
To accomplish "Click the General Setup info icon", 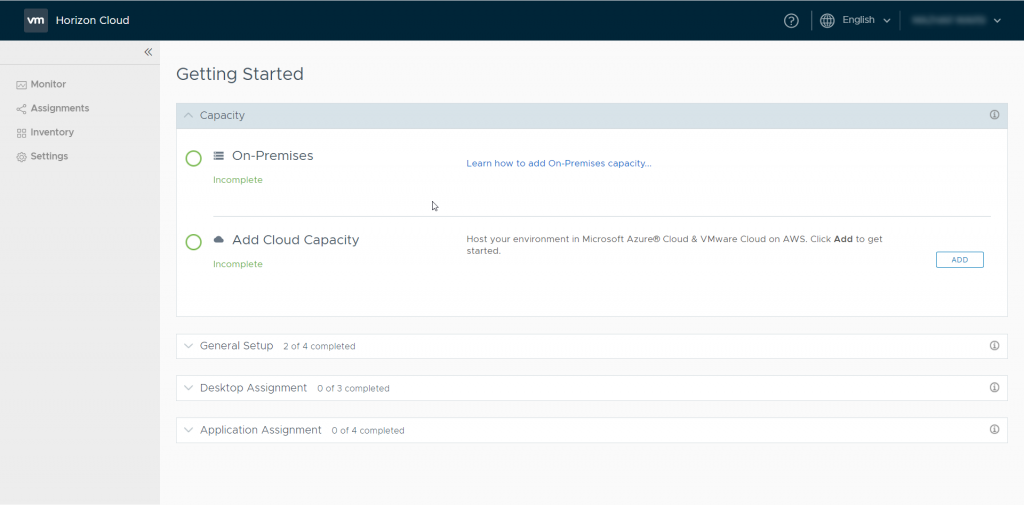I will click(x=994, y=346).
